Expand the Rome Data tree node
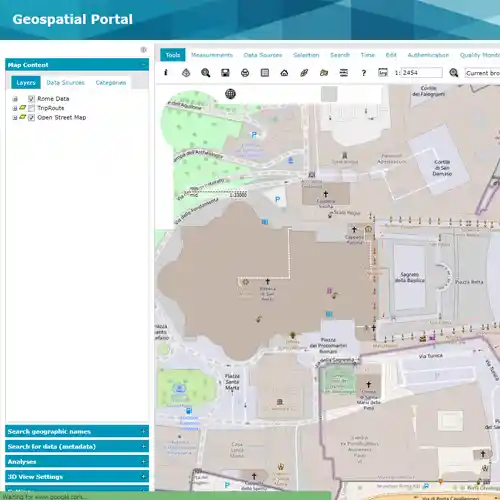 point(15,99)
